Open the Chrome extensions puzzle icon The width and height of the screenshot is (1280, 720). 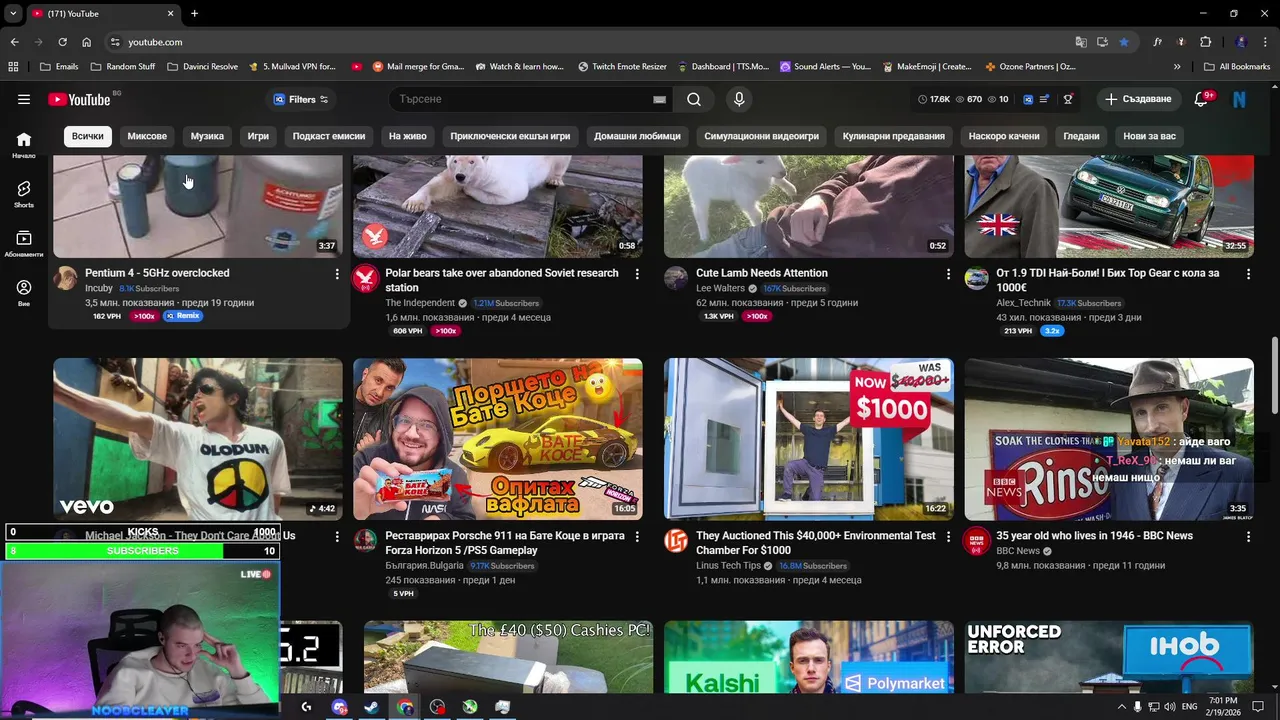pos(1206,42)
